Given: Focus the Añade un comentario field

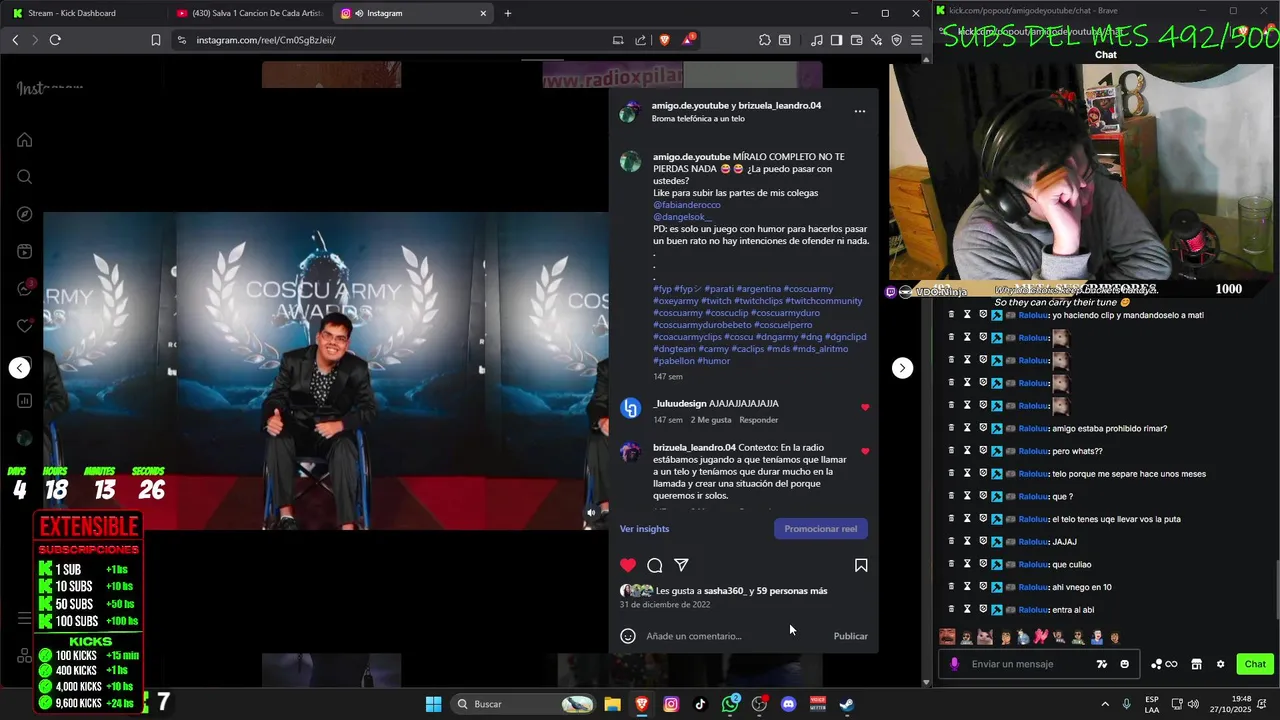Looking at the screenshot, I should pyautogui.click(x=735, y=636).
